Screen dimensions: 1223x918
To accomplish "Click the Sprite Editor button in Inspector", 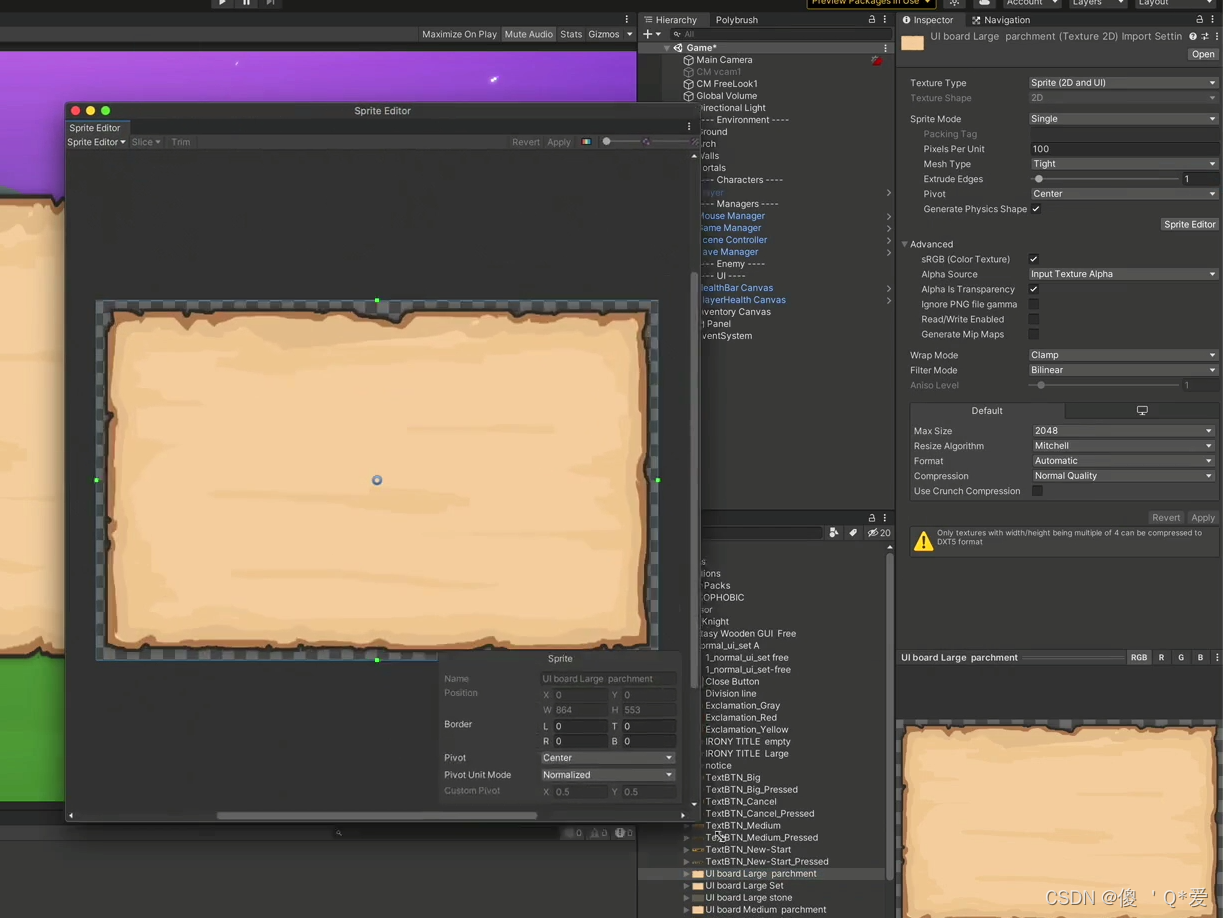I will point(1189,225).
